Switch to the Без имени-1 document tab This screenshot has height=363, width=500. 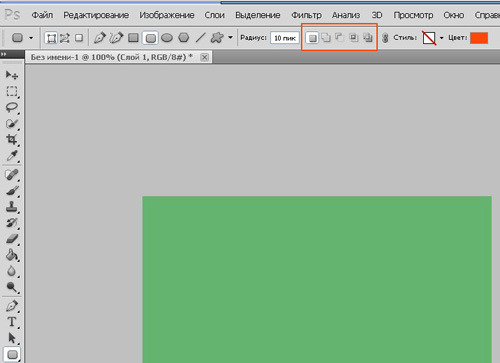(x=112, y=57)
